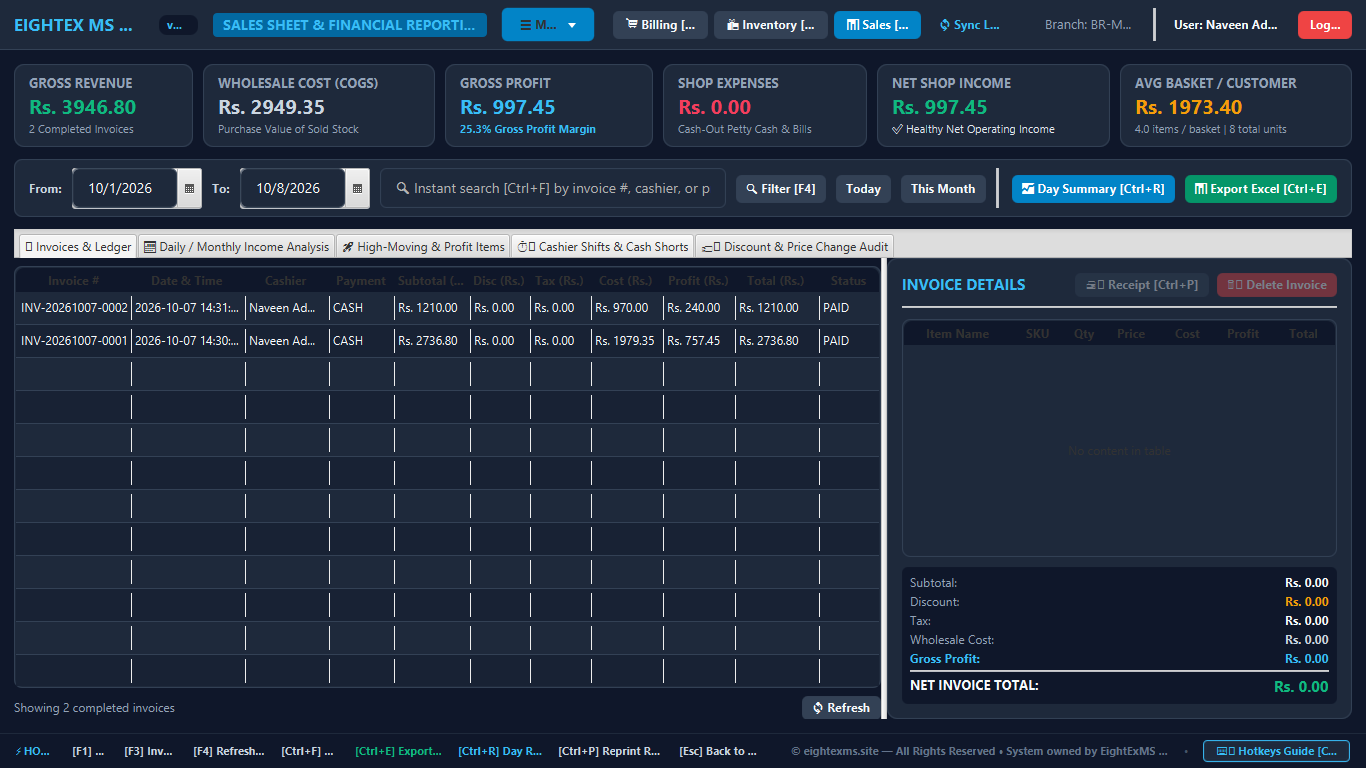1366x768 pixels.
Task: Select invoice INV-20261007-0002 row
Action: [x=447, y=308]
